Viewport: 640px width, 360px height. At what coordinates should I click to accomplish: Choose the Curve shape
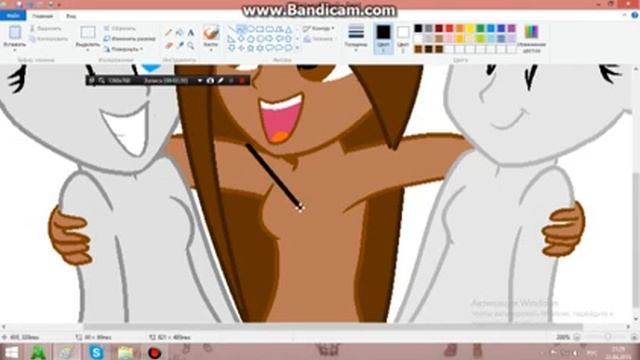click(241, 29)
